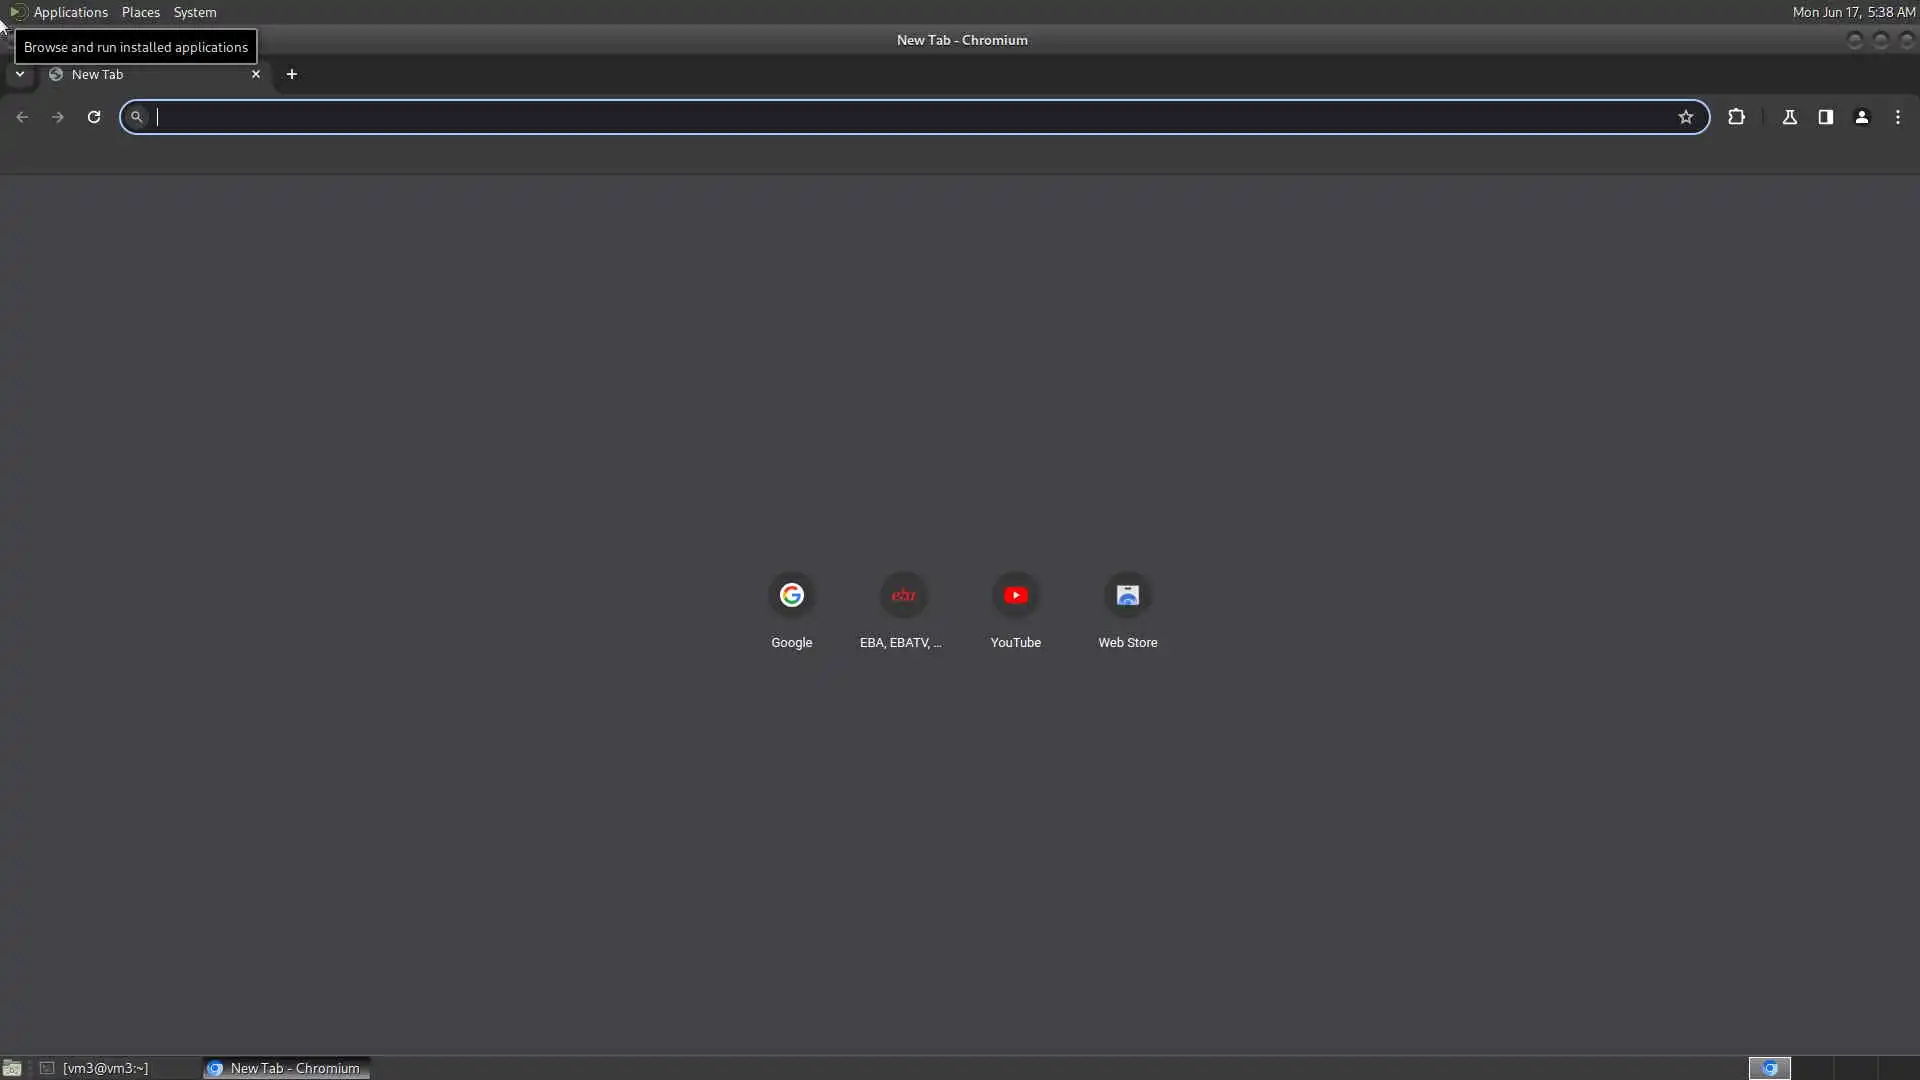
Task: Toggle the side panel icon
Action: [1826, 117]
